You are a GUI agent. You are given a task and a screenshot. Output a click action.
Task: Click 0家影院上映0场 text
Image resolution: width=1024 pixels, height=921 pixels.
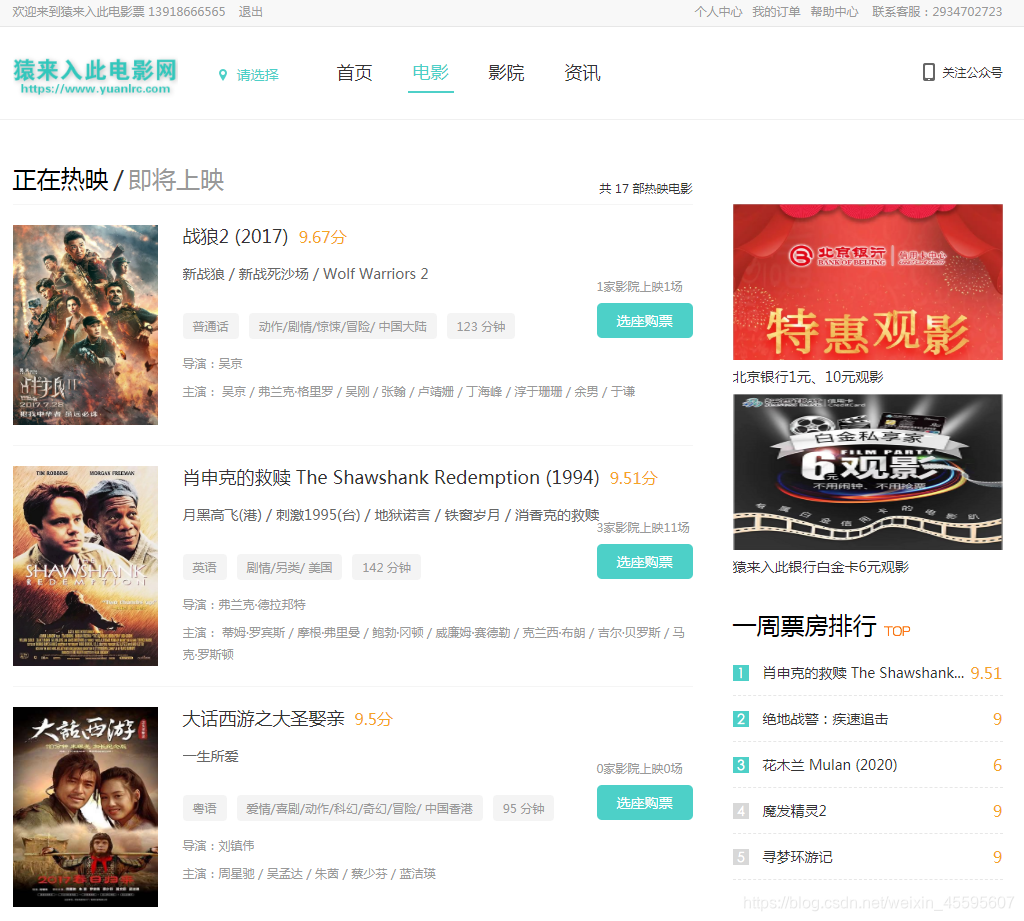coord(639,769)
